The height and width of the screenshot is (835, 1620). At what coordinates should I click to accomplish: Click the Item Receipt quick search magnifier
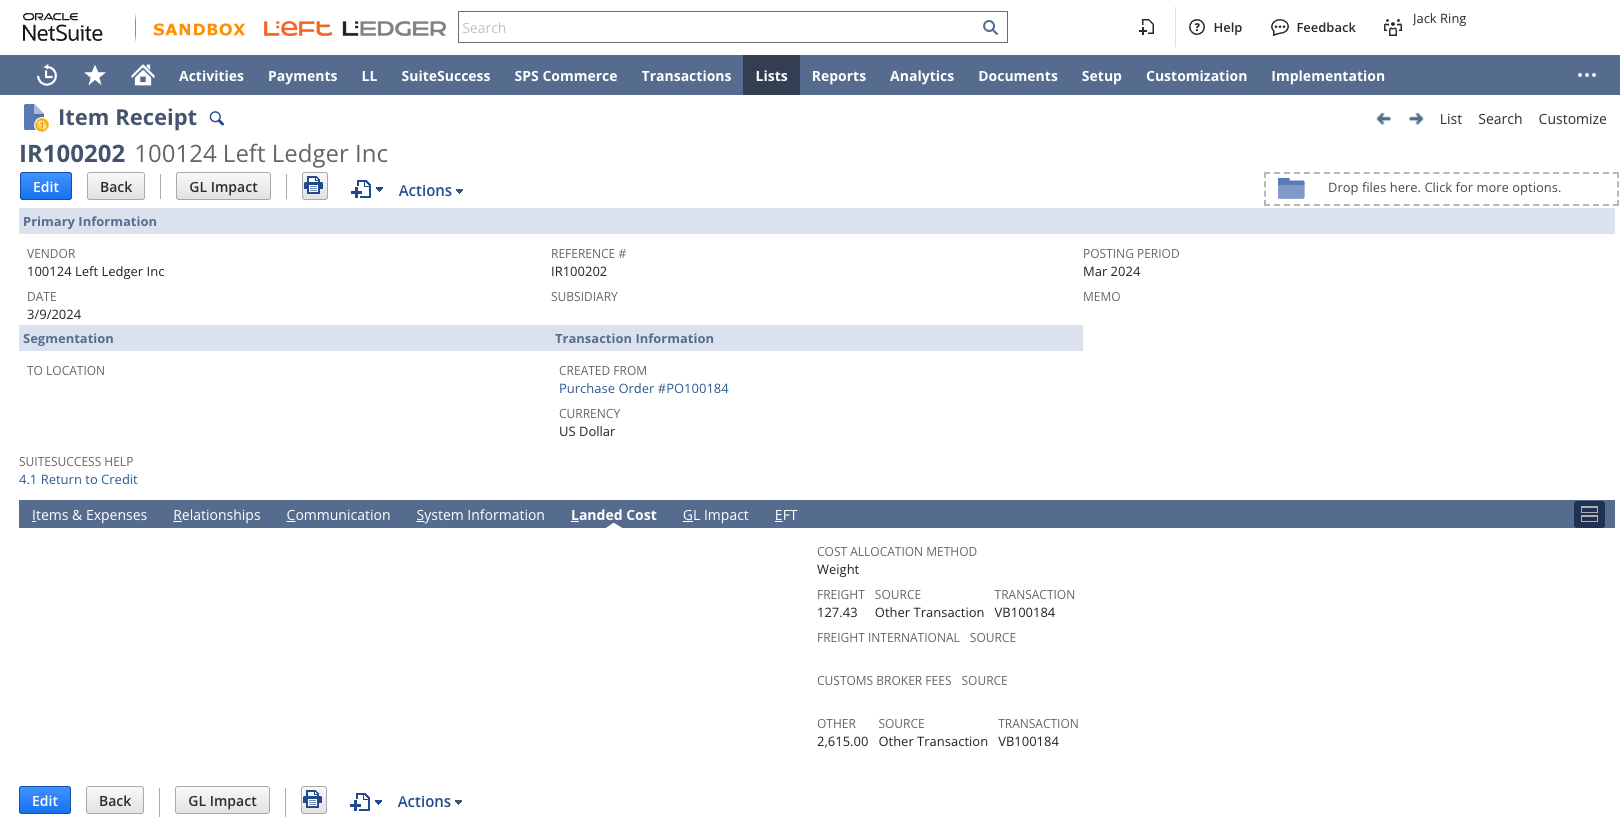click(x=216, y=119)
